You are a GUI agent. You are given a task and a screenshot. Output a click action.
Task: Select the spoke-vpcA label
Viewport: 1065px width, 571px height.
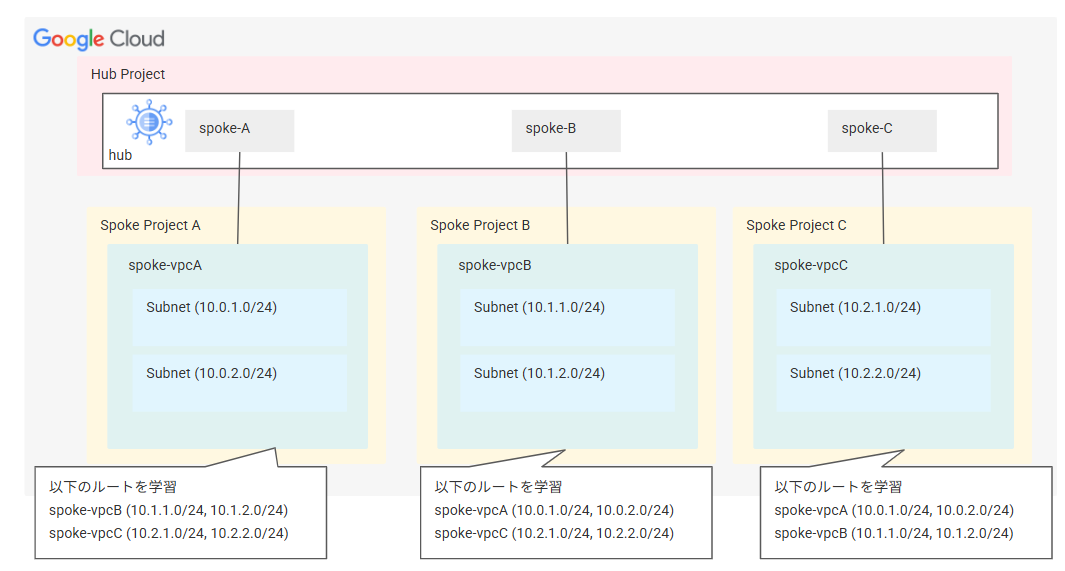pos(165,265)
